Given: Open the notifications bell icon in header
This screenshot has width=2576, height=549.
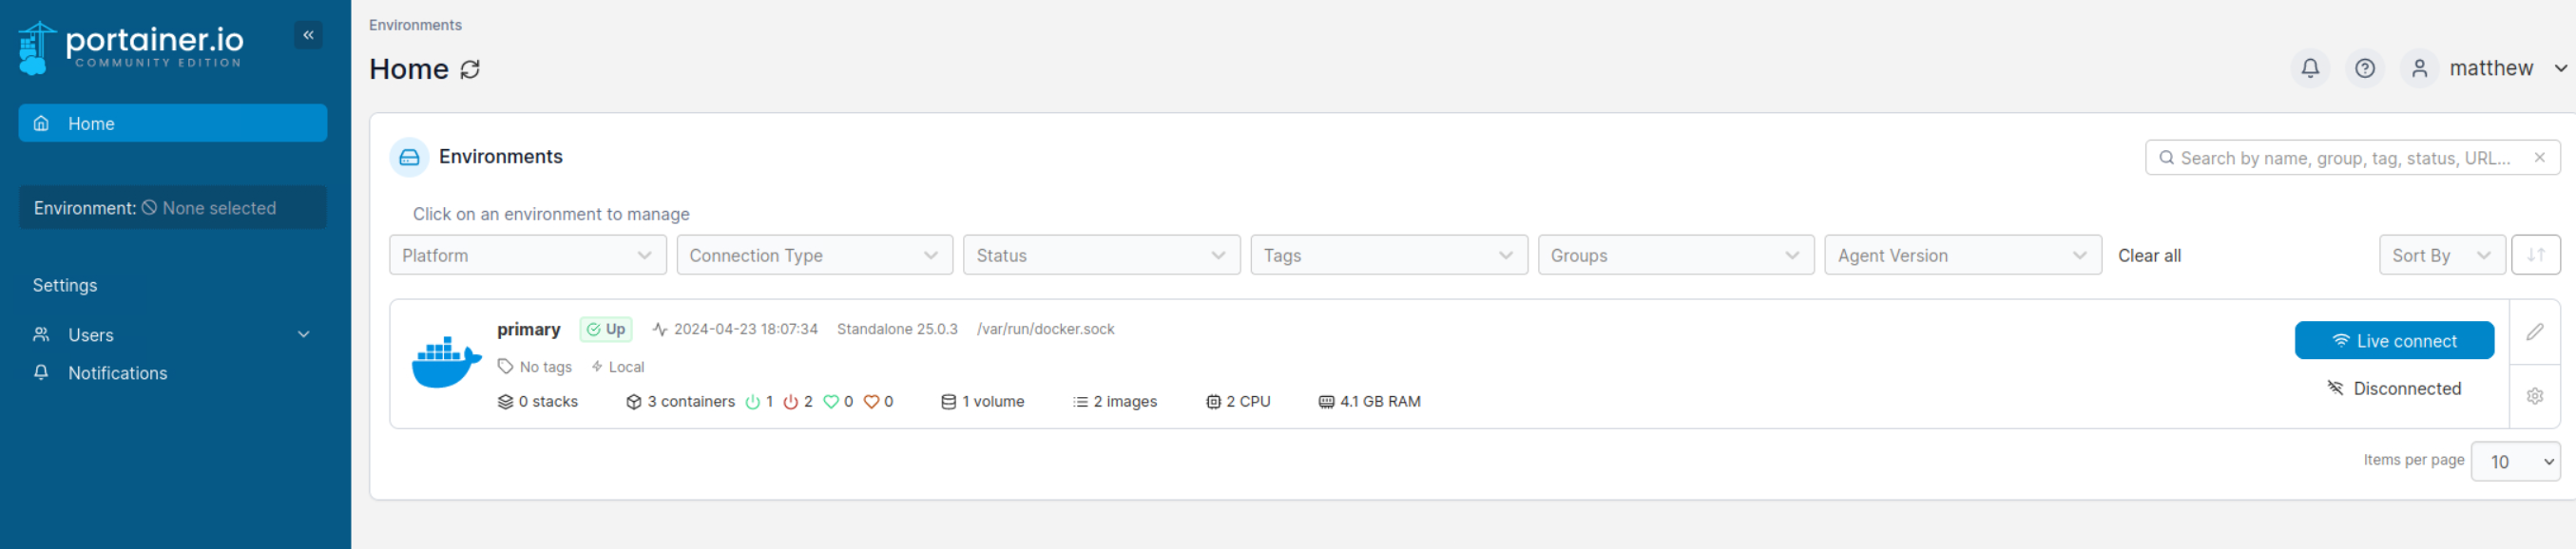Looking at the screenshot, I should click(2309, 68).
